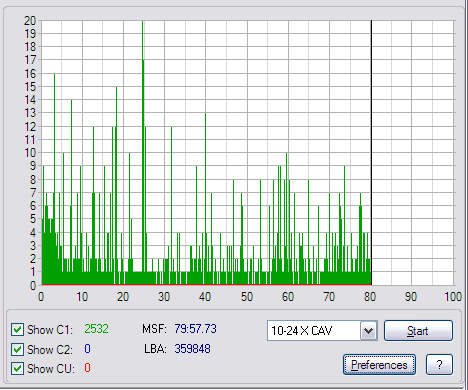Open the scan speed dropdown arrow
The width and height of the screenshot is (468, 390).
click(368, 331)
